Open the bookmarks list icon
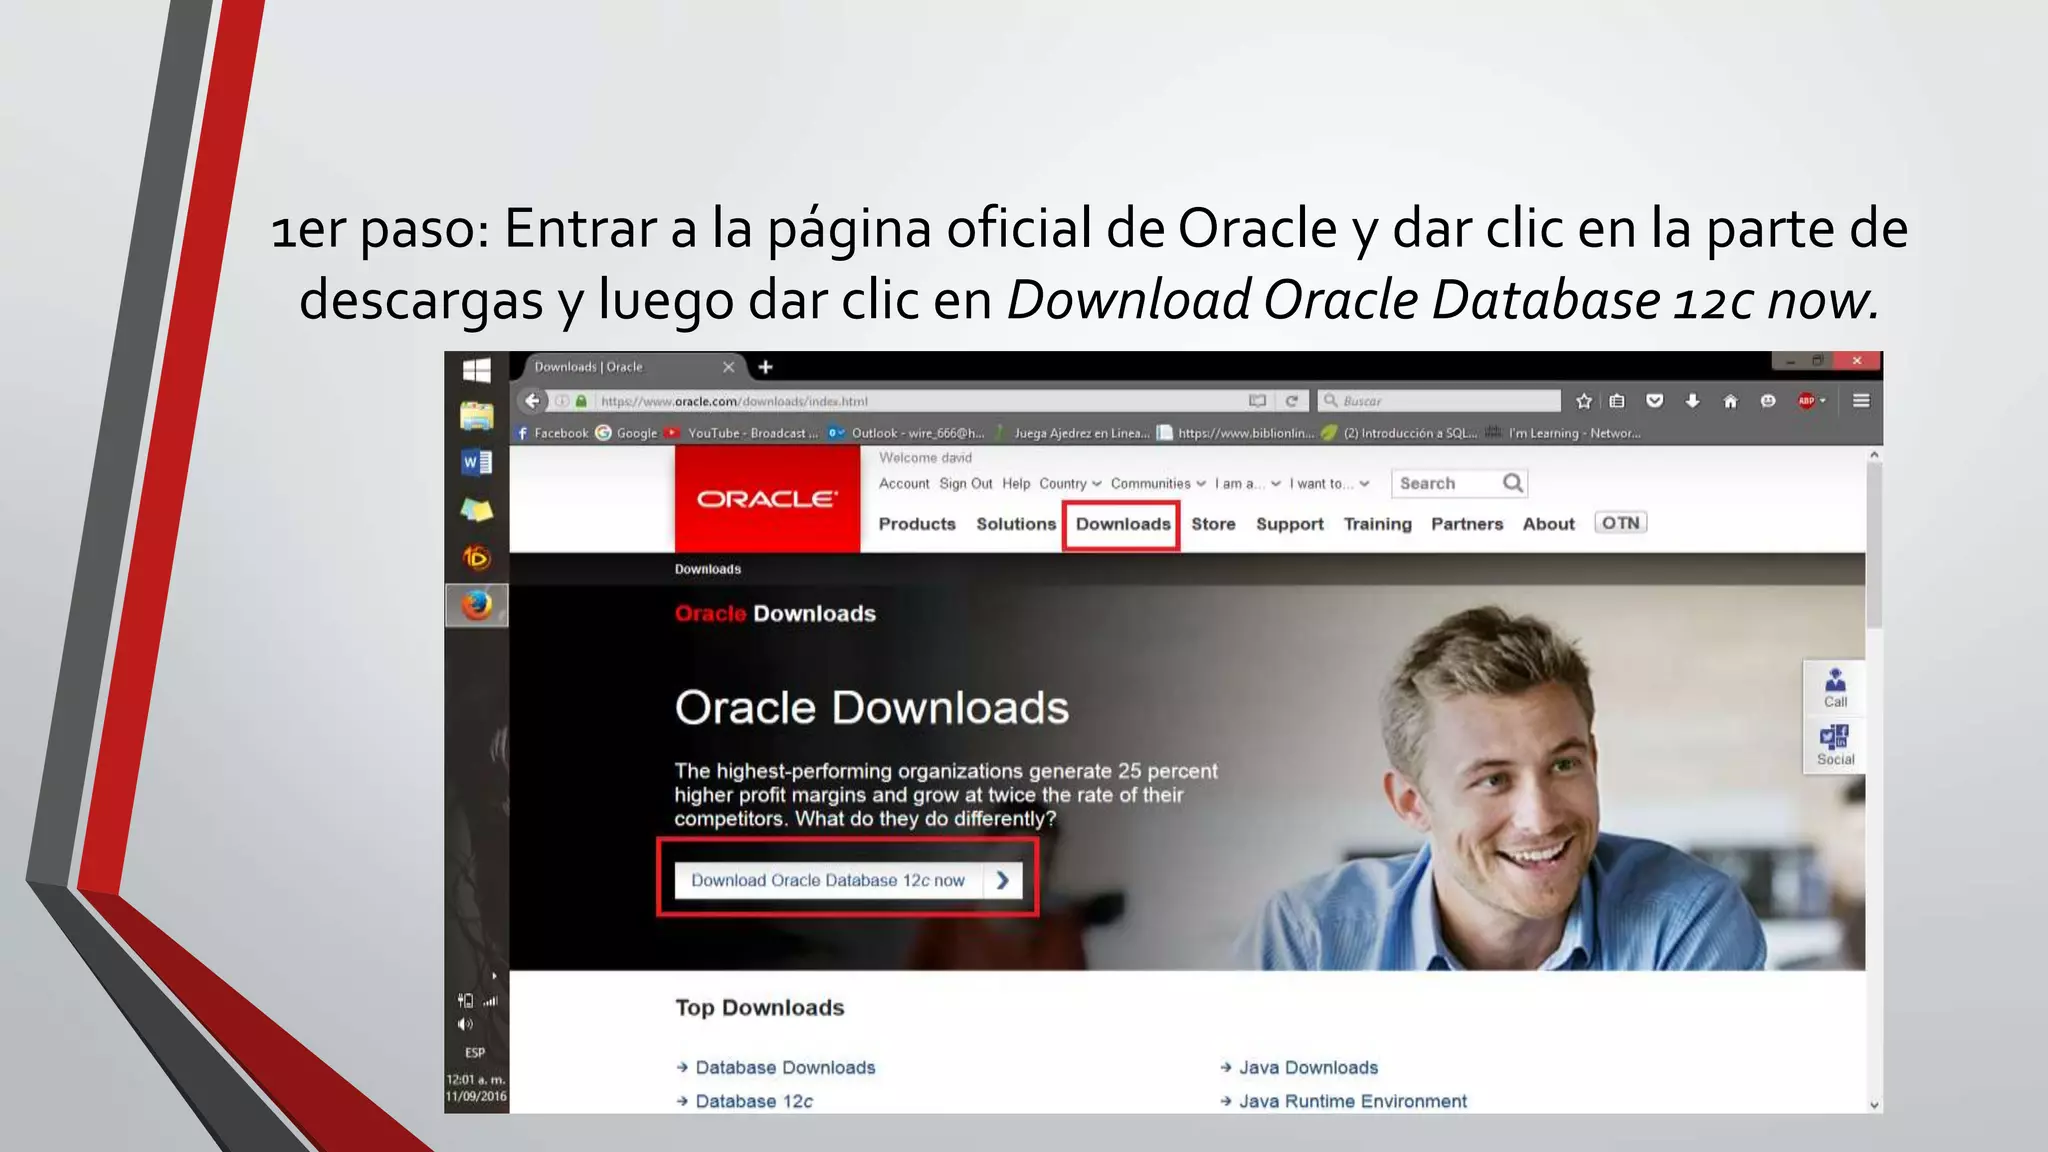 [1617, 401]
